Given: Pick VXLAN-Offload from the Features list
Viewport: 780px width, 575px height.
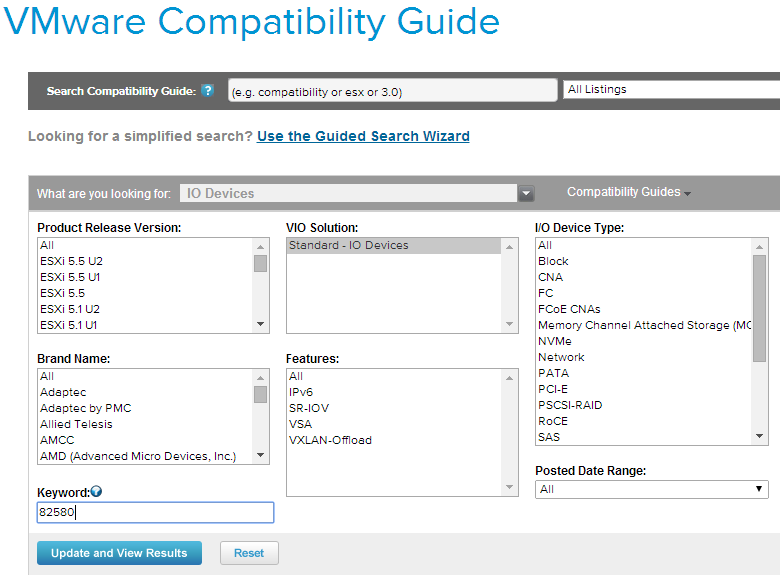Looking at the screenshot, I should [329, 440].
